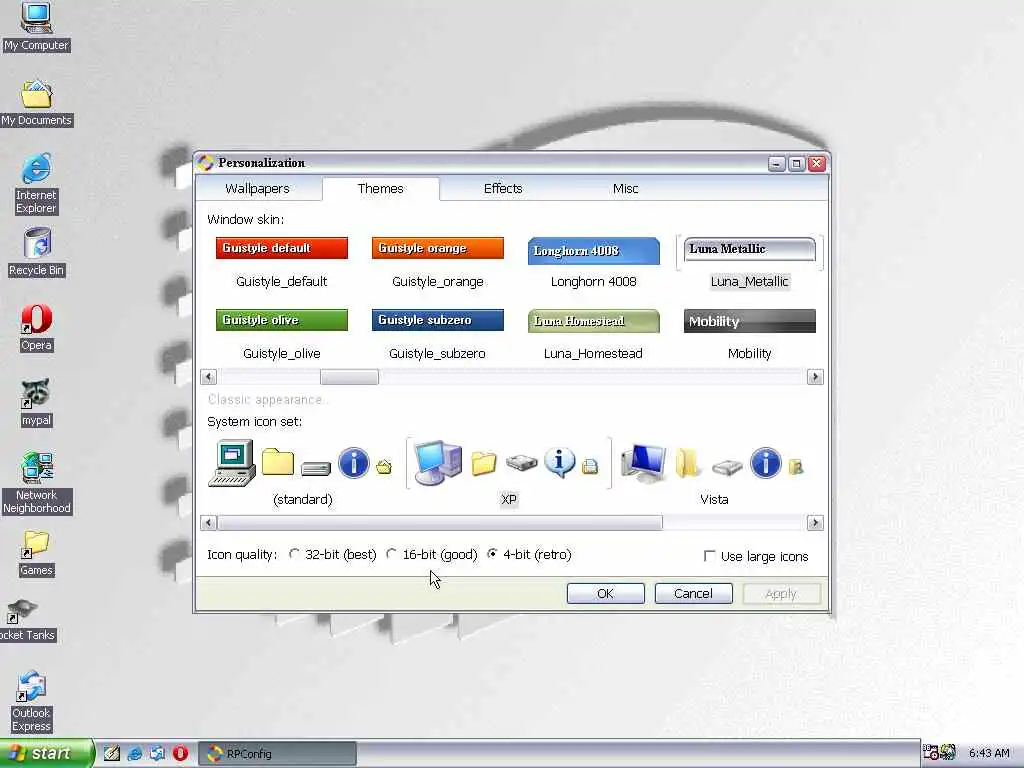Click the Luna_Metallic skin name label
The image size is (1024, 768).
[x=750, y=281]
